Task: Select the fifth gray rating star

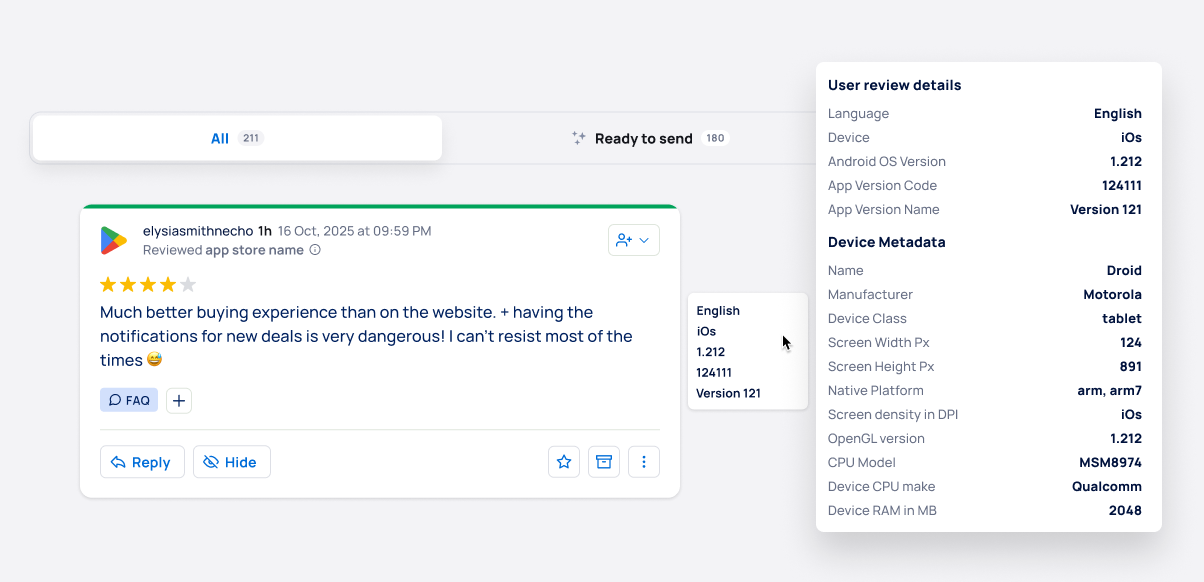Action: [x=186, y=284]
